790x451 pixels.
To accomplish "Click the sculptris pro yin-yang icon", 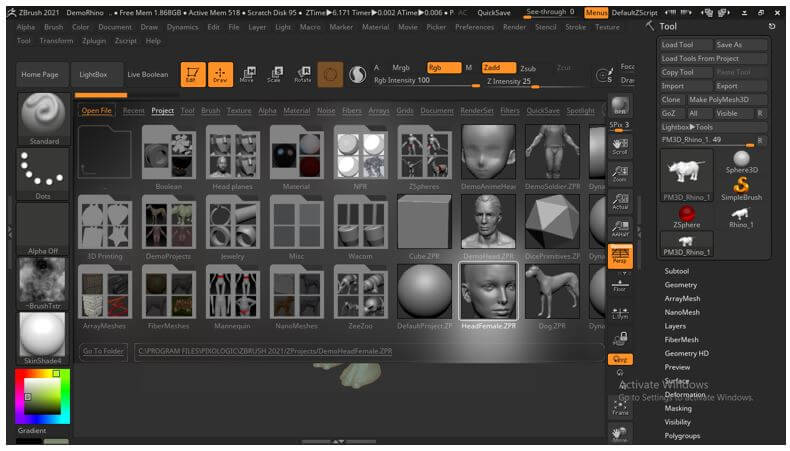I will (357, 75).
